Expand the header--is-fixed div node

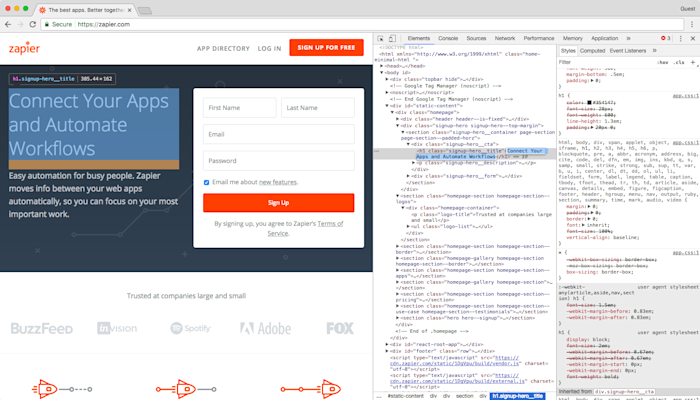point(398,119)
